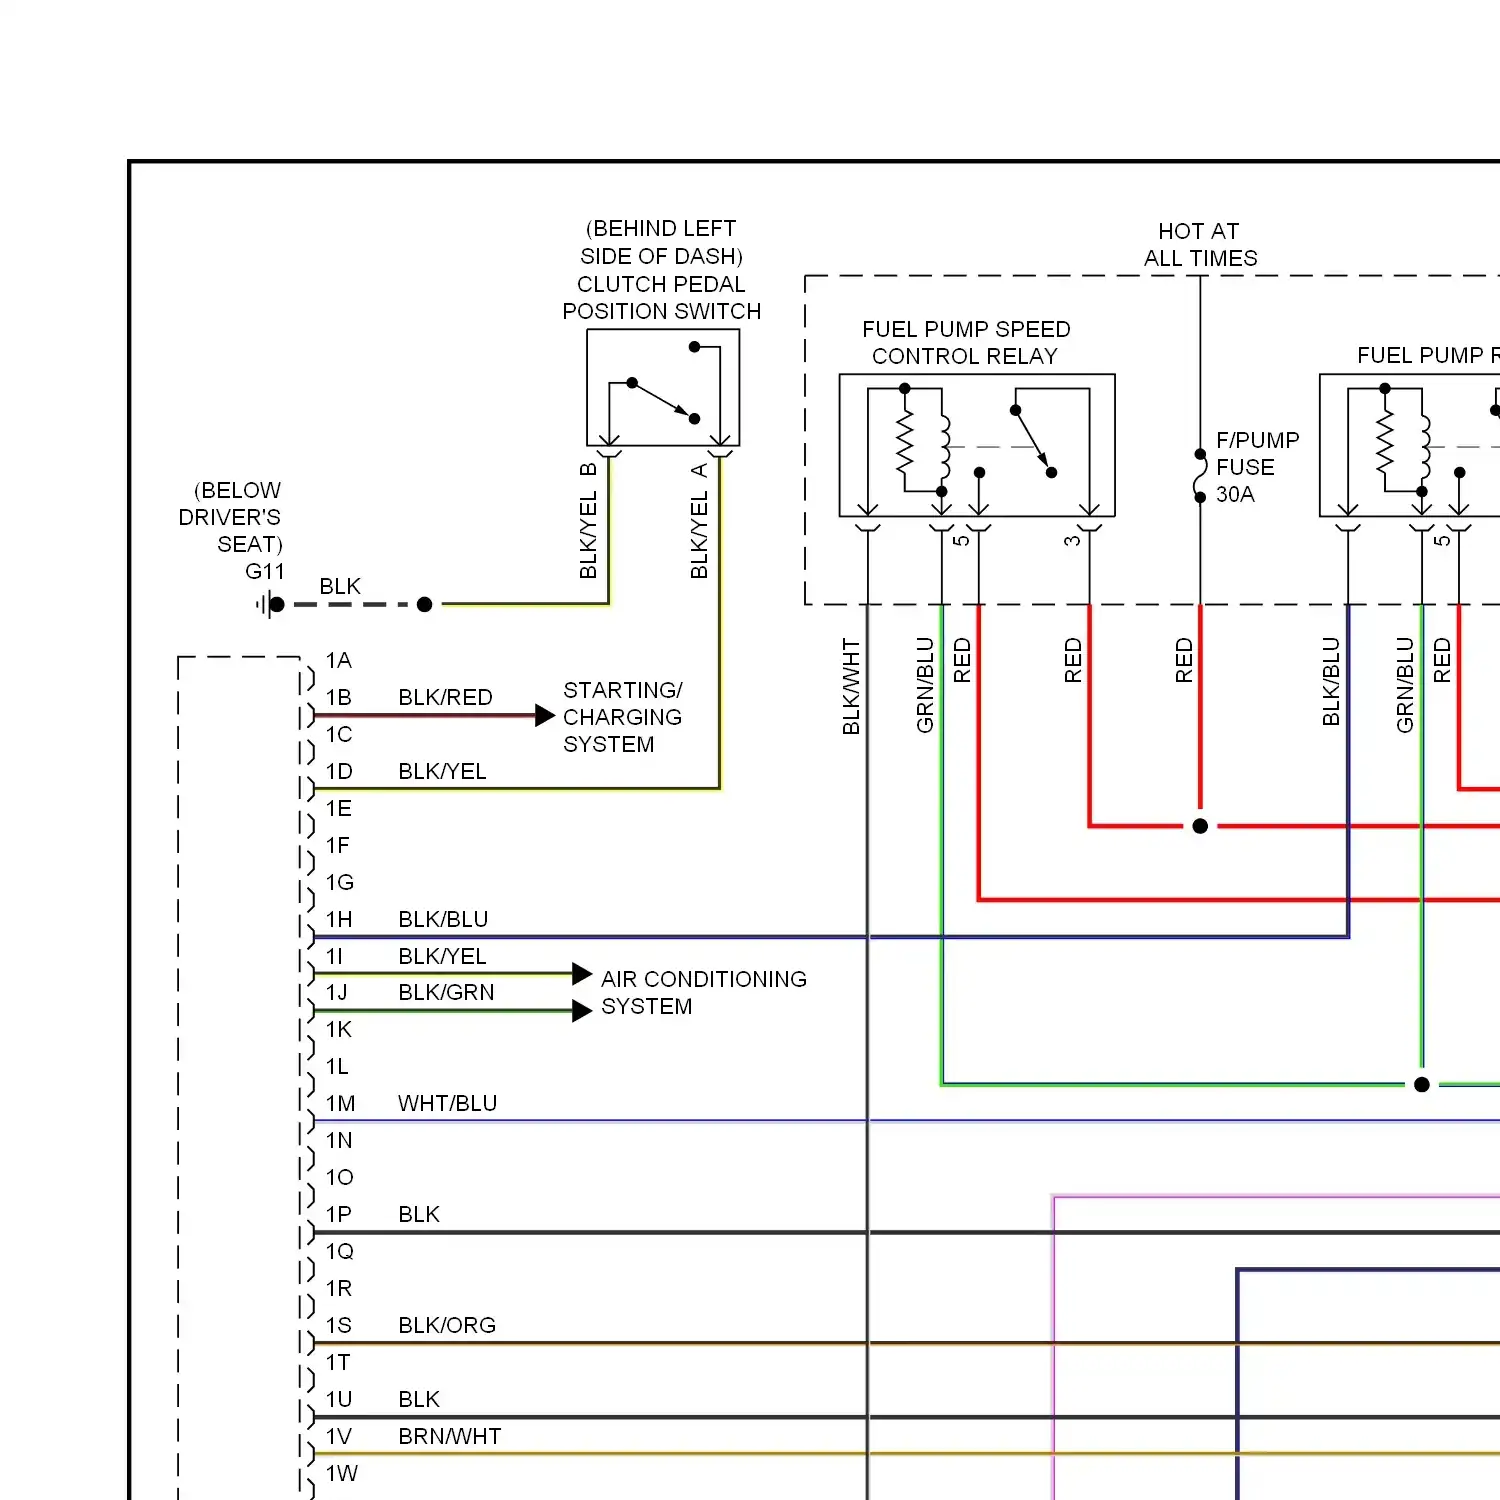Select connector pin 1M
Screen dimensions: 1500x1500
point(341,1103)
